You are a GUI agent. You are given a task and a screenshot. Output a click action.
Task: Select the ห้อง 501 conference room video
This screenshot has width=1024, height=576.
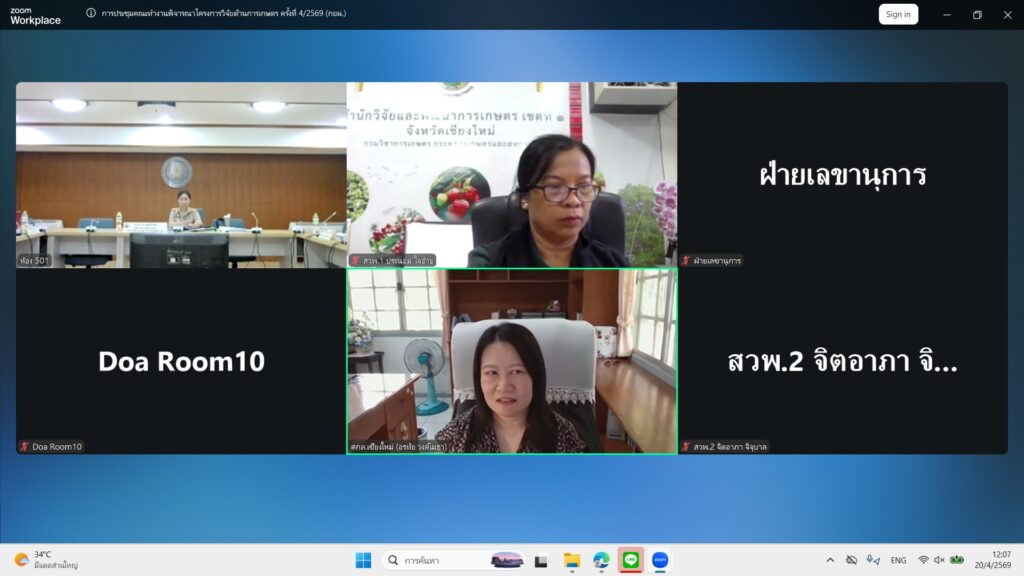pyautogui.click(x=181, y=175)
